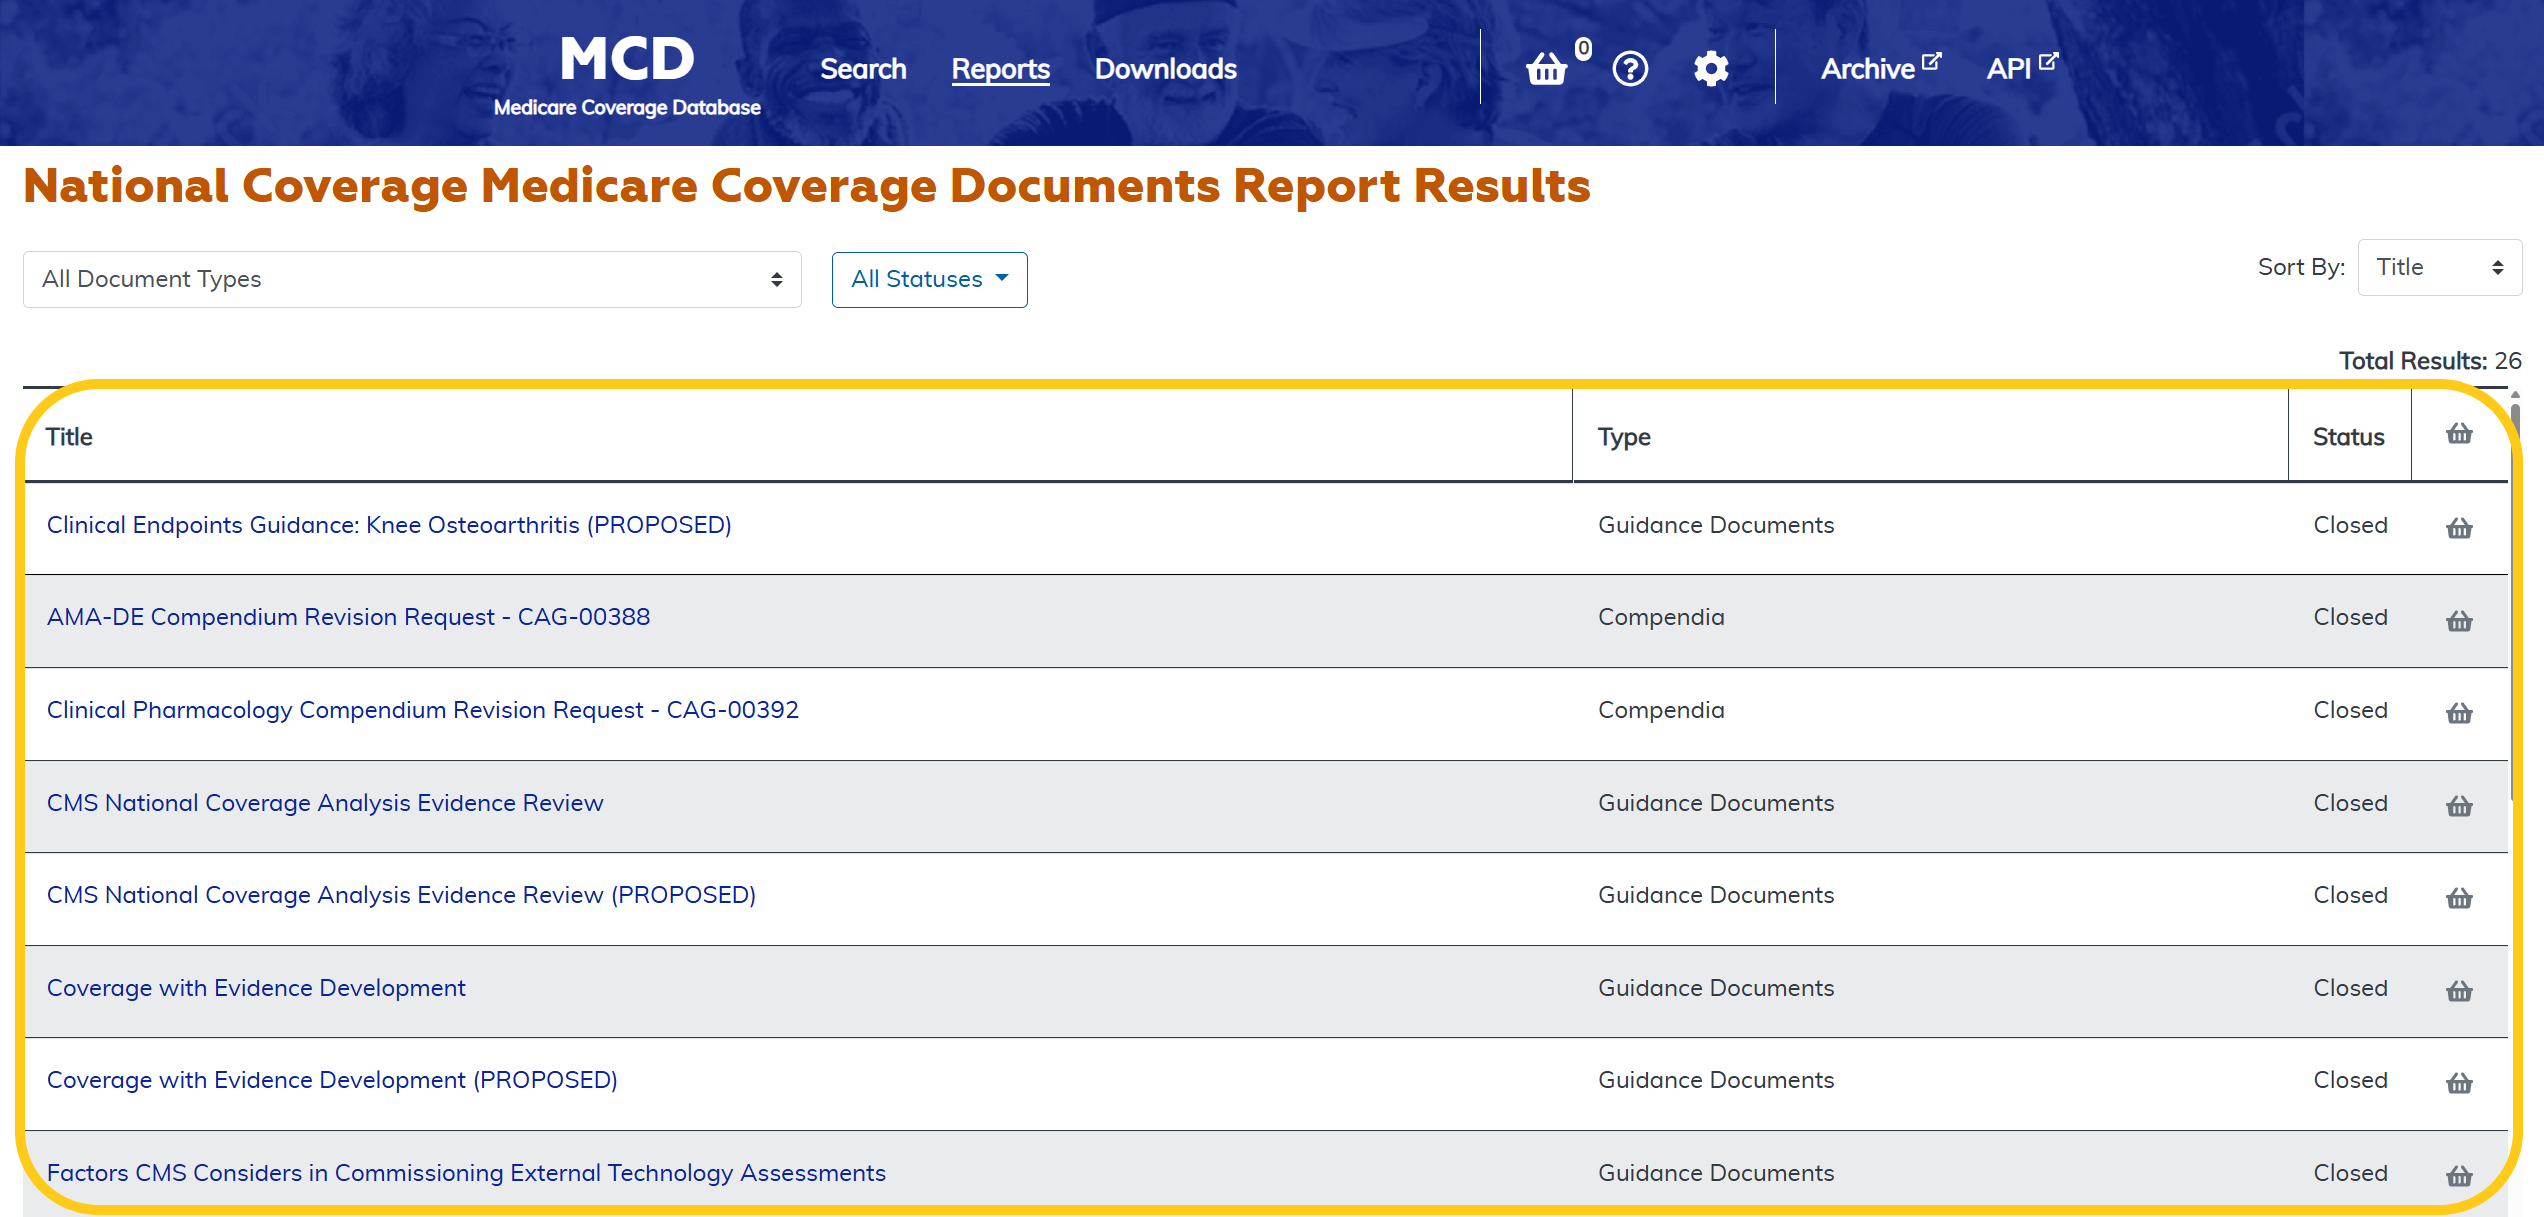Expand the All Statuses dropdown
The height and width of the screenshot is (1217, 2544).
pos(929,279)
